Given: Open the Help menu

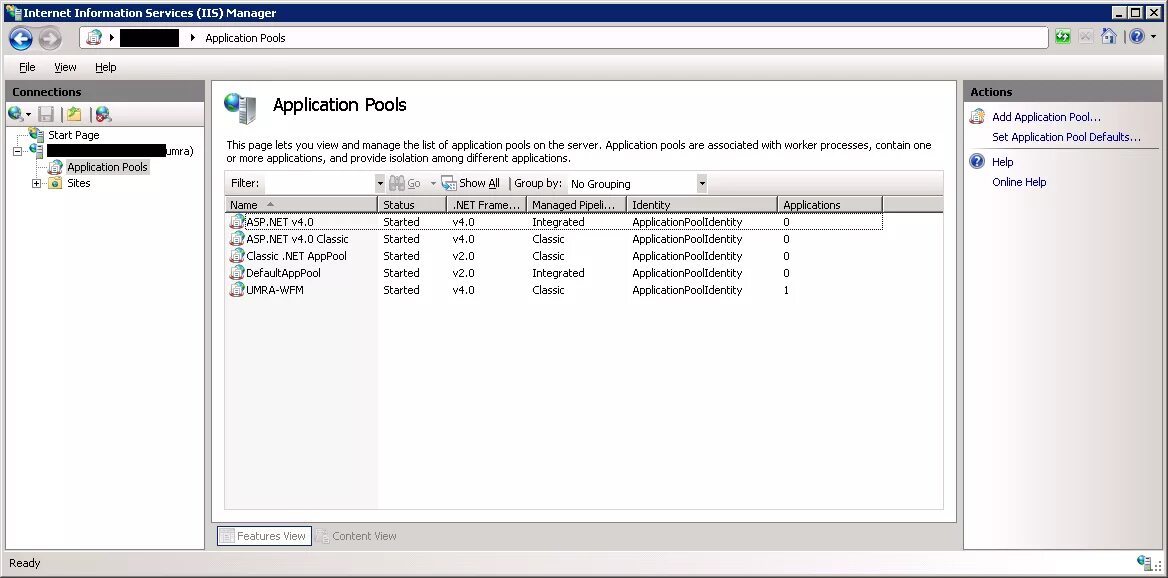Looking at the screenshot, I should click(106, 67).
